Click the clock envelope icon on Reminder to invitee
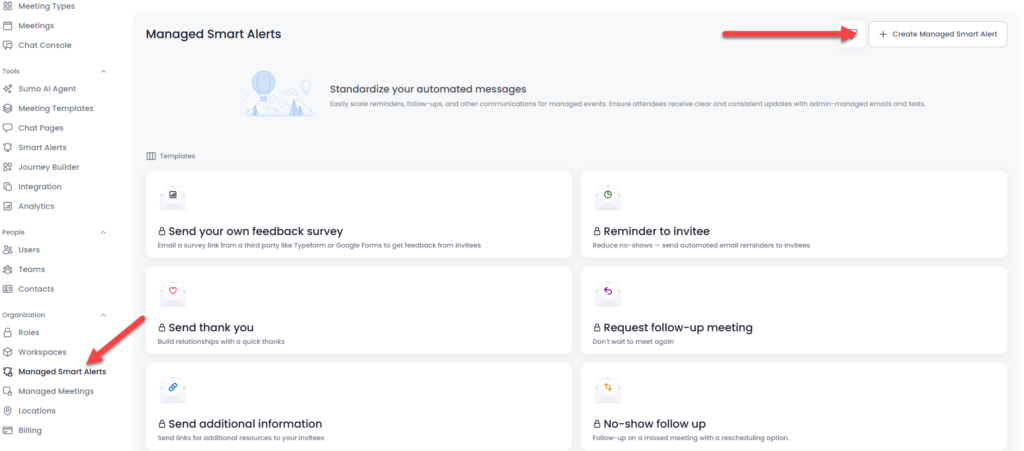1024x451 pixels. click(607, 196)
